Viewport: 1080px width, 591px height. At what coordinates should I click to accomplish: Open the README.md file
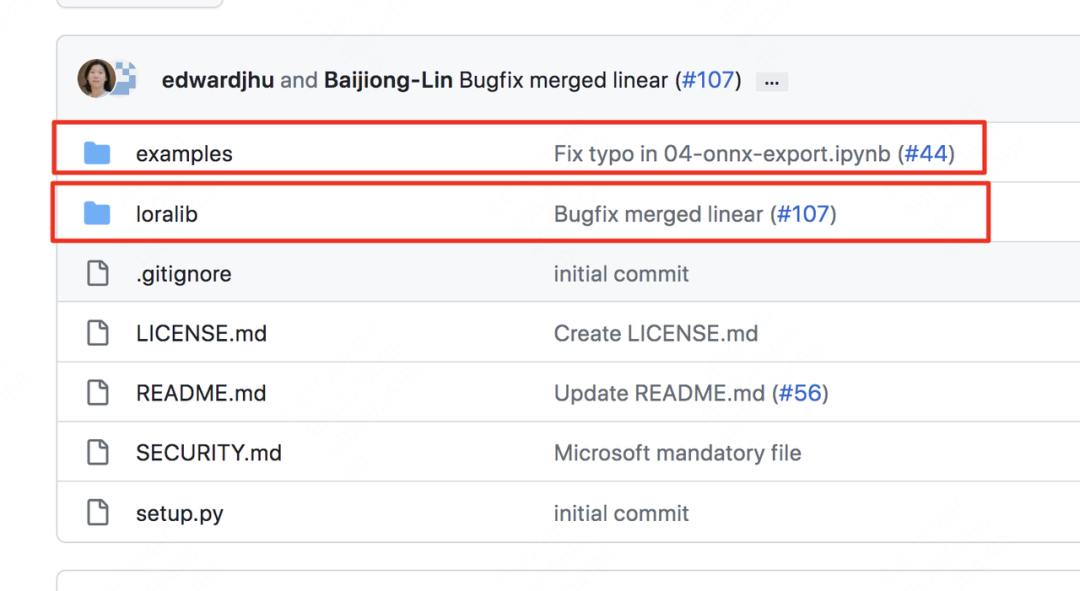click(201, 393)
